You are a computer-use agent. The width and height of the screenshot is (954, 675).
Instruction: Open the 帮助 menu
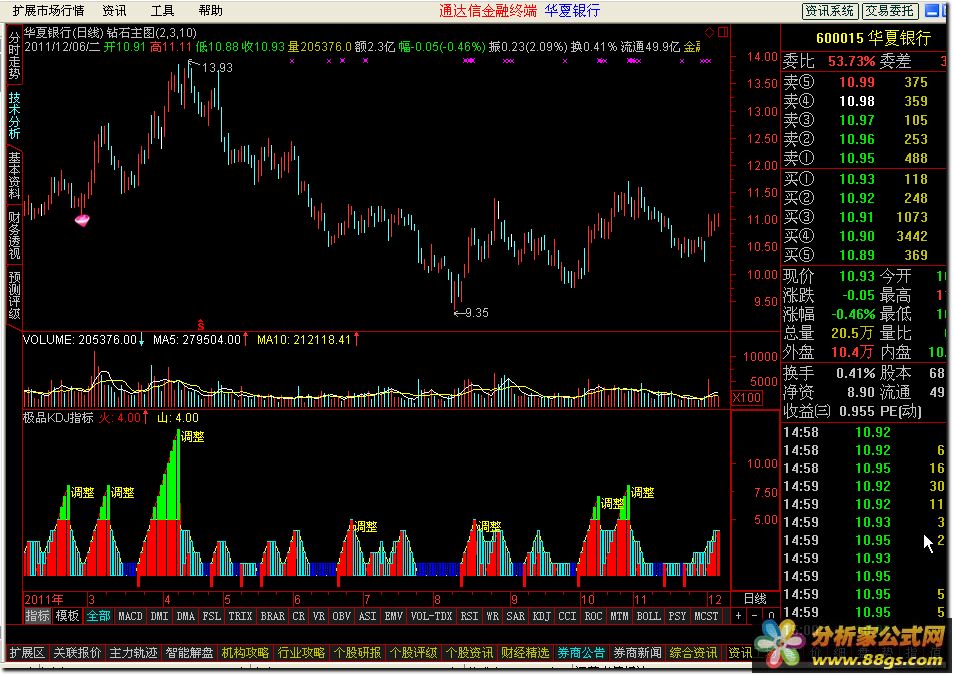(211, 10)
